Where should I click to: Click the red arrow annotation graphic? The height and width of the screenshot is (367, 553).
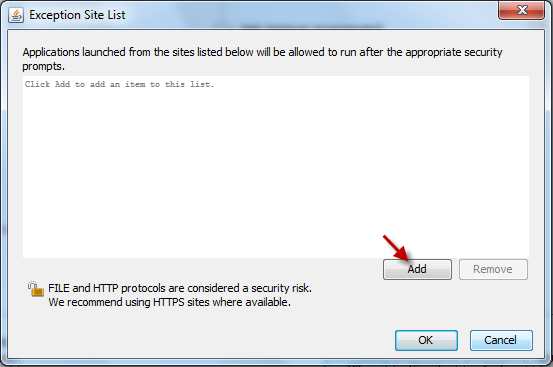coord(396,248)
